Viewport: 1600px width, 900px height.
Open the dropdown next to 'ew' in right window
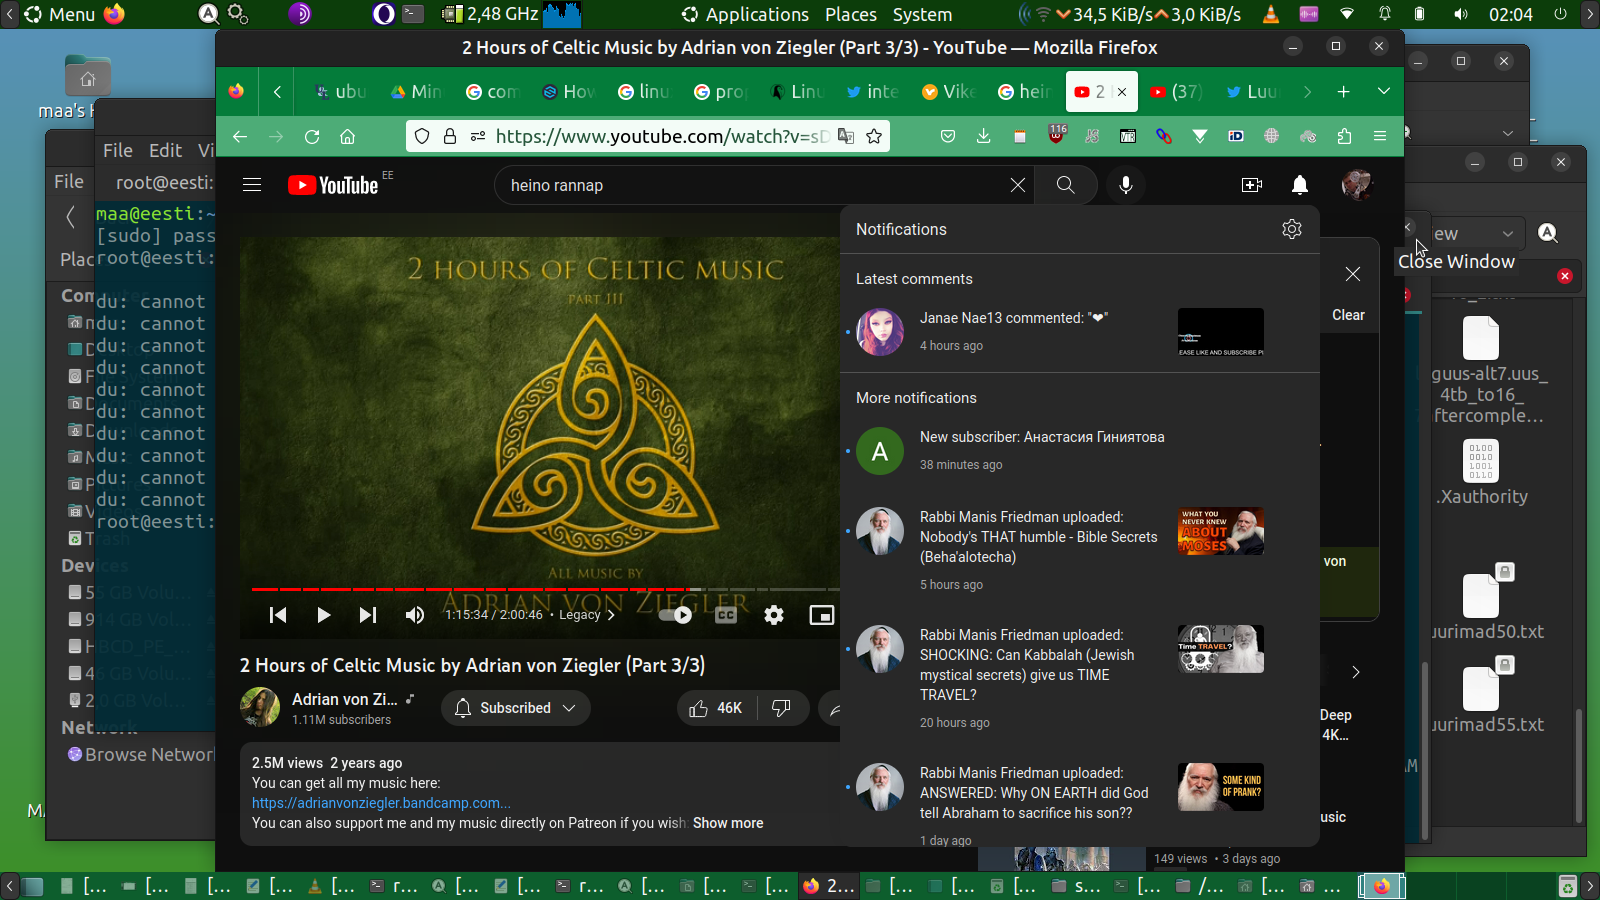pos(1508,234)
